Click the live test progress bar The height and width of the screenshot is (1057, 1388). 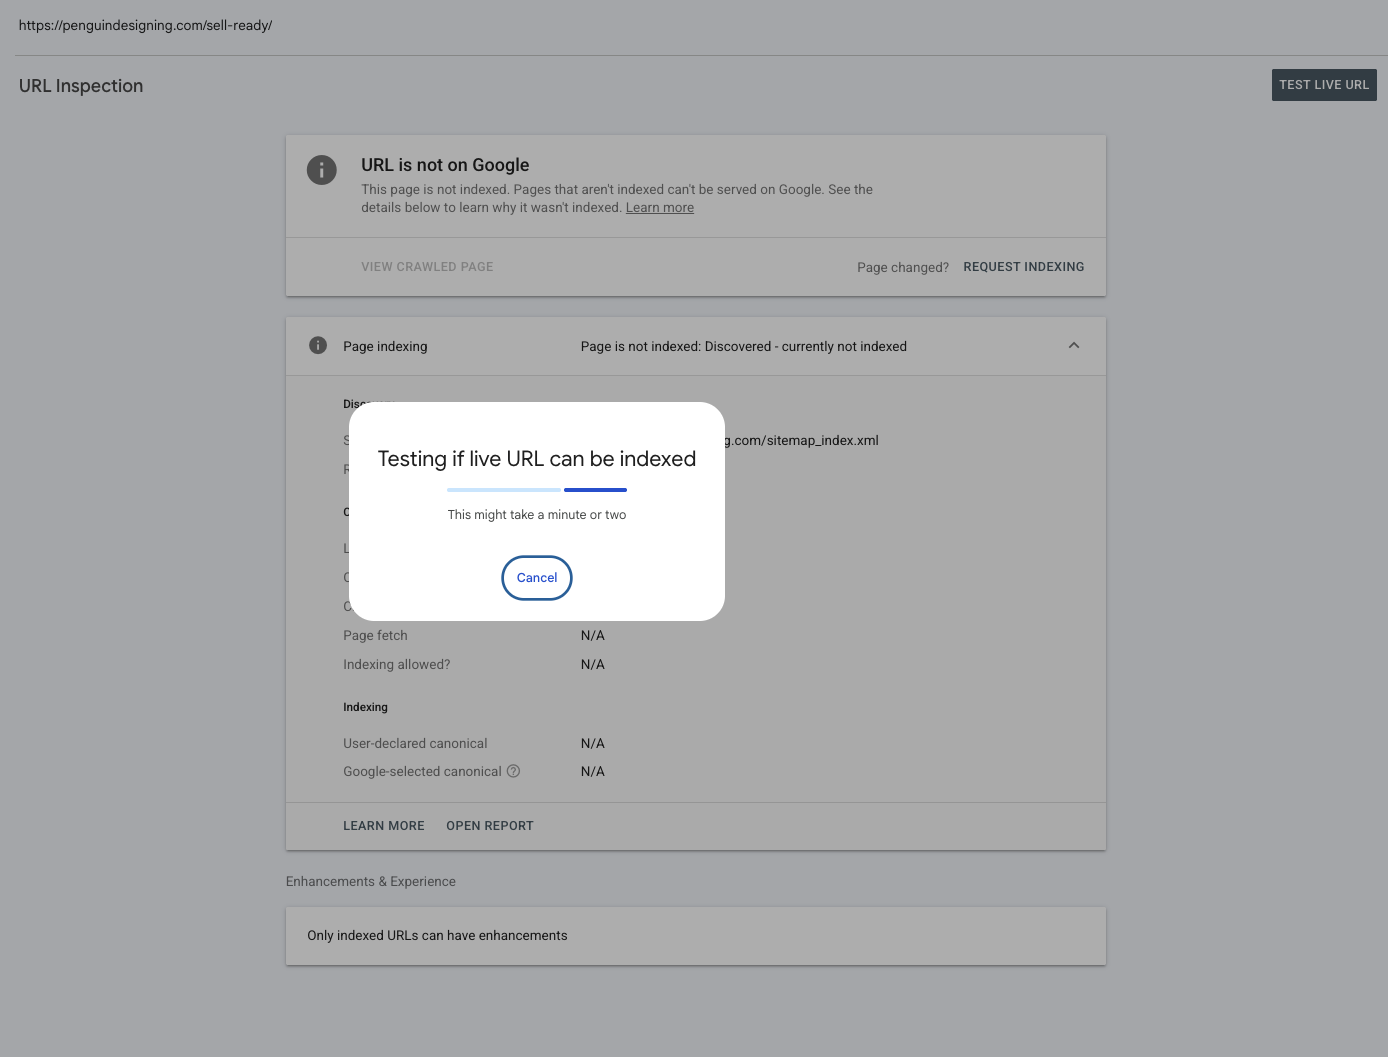coord(537,490)
